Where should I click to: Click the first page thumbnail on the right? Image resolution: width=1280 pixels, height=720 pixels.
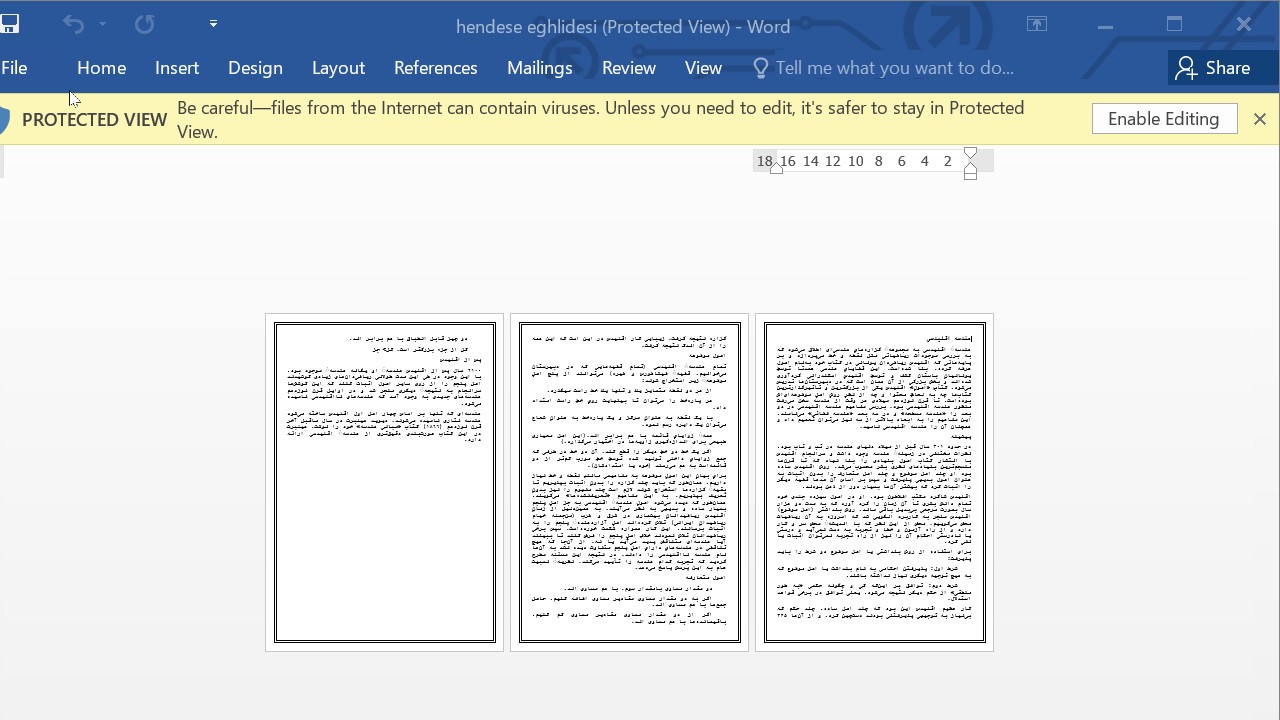[x=874, y=482]
